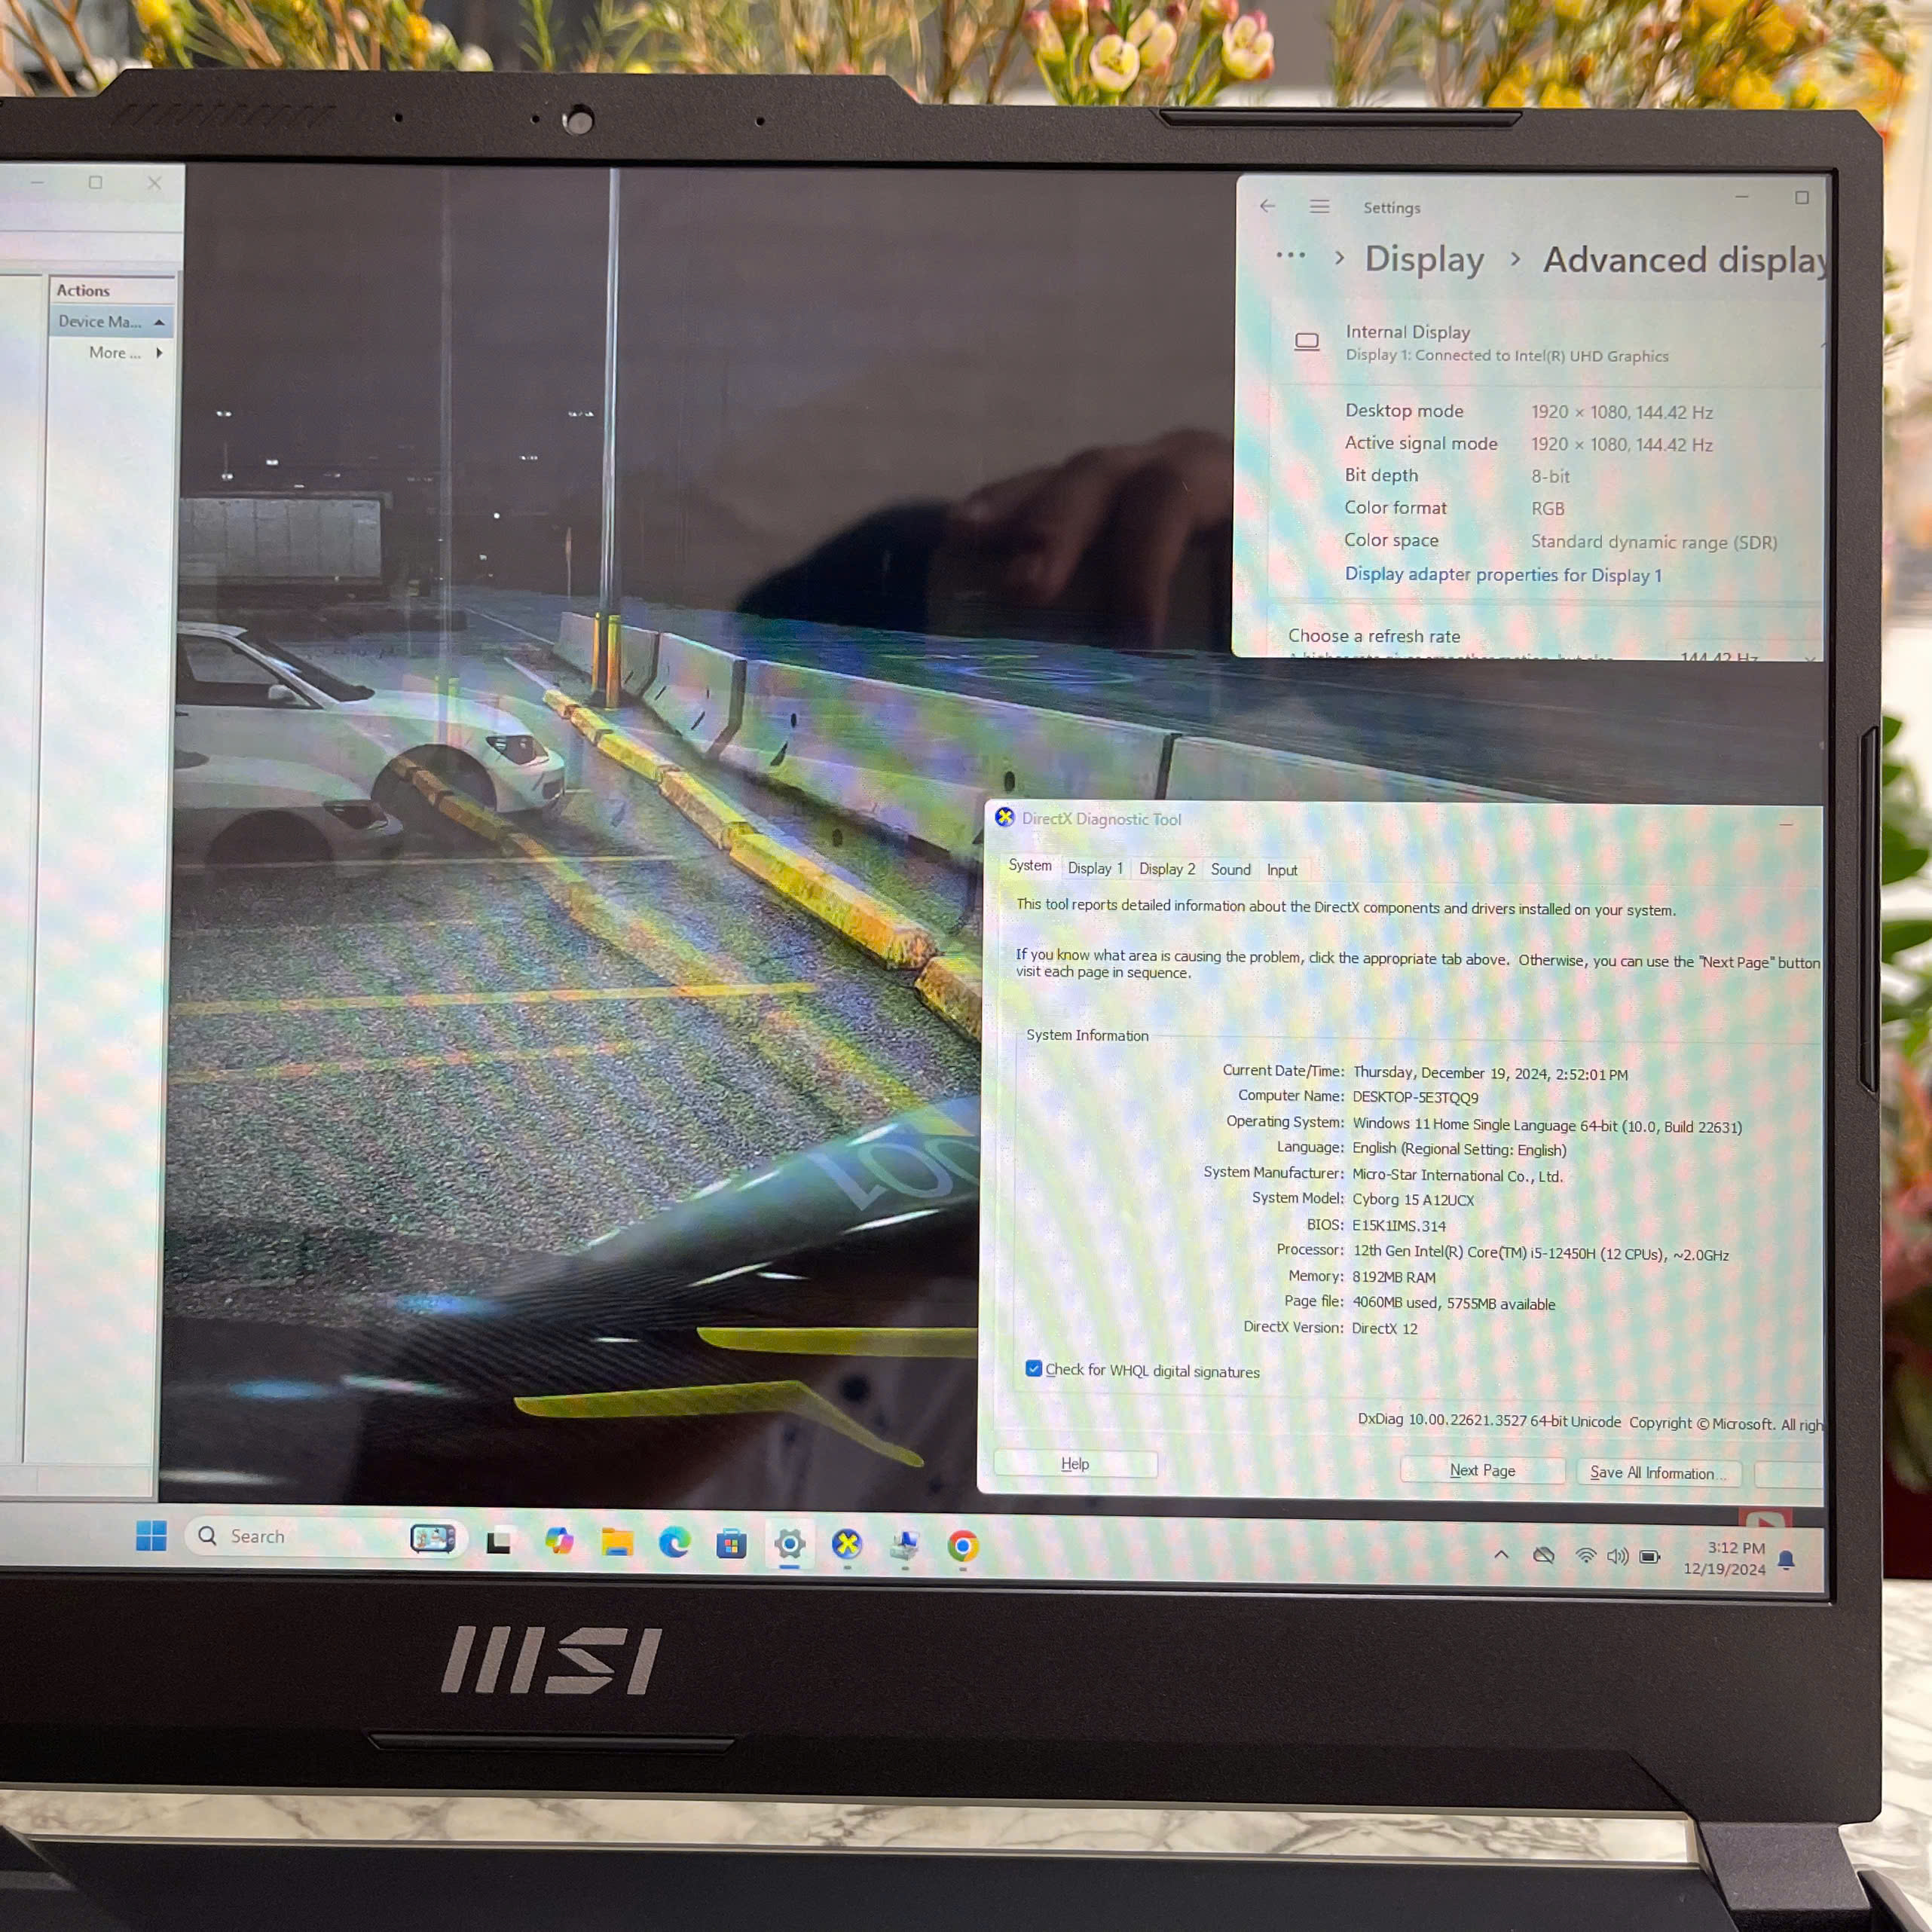Open the Wi-Fi network tray icon
The image size is (1932, 1932).
tap(1585, 1555)
